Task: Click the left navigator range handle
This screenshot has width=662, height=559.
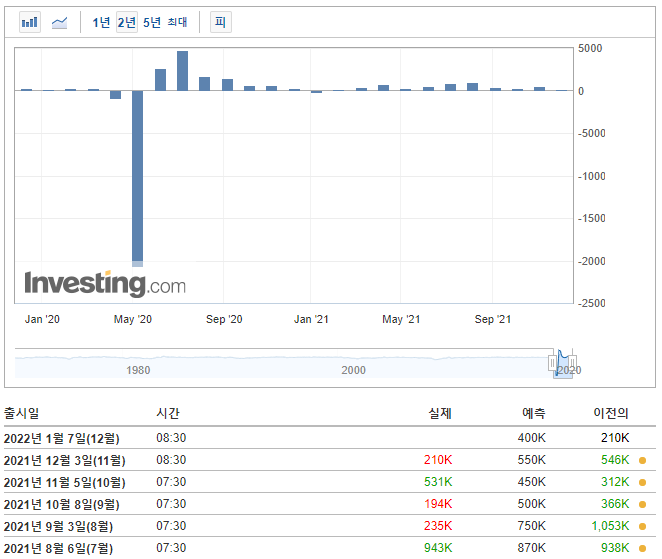Action: point(553,363)
